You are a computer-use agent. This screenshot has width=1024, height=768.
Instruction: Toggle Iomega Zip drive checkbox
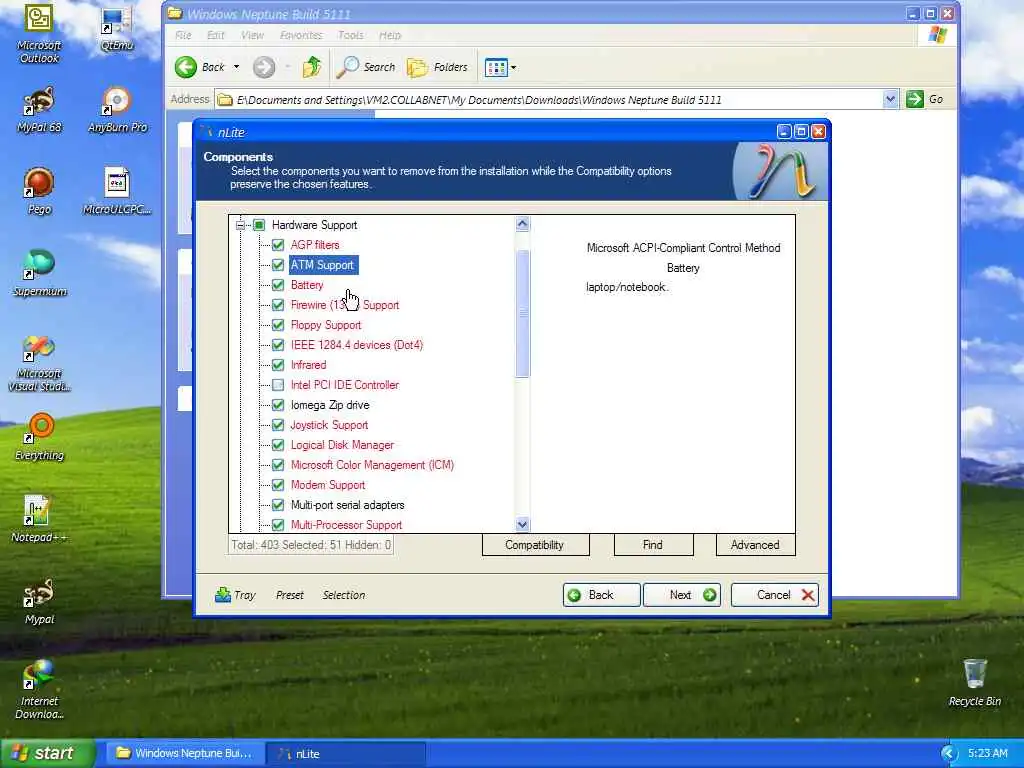pyautogui.click(x=278, y=405)
